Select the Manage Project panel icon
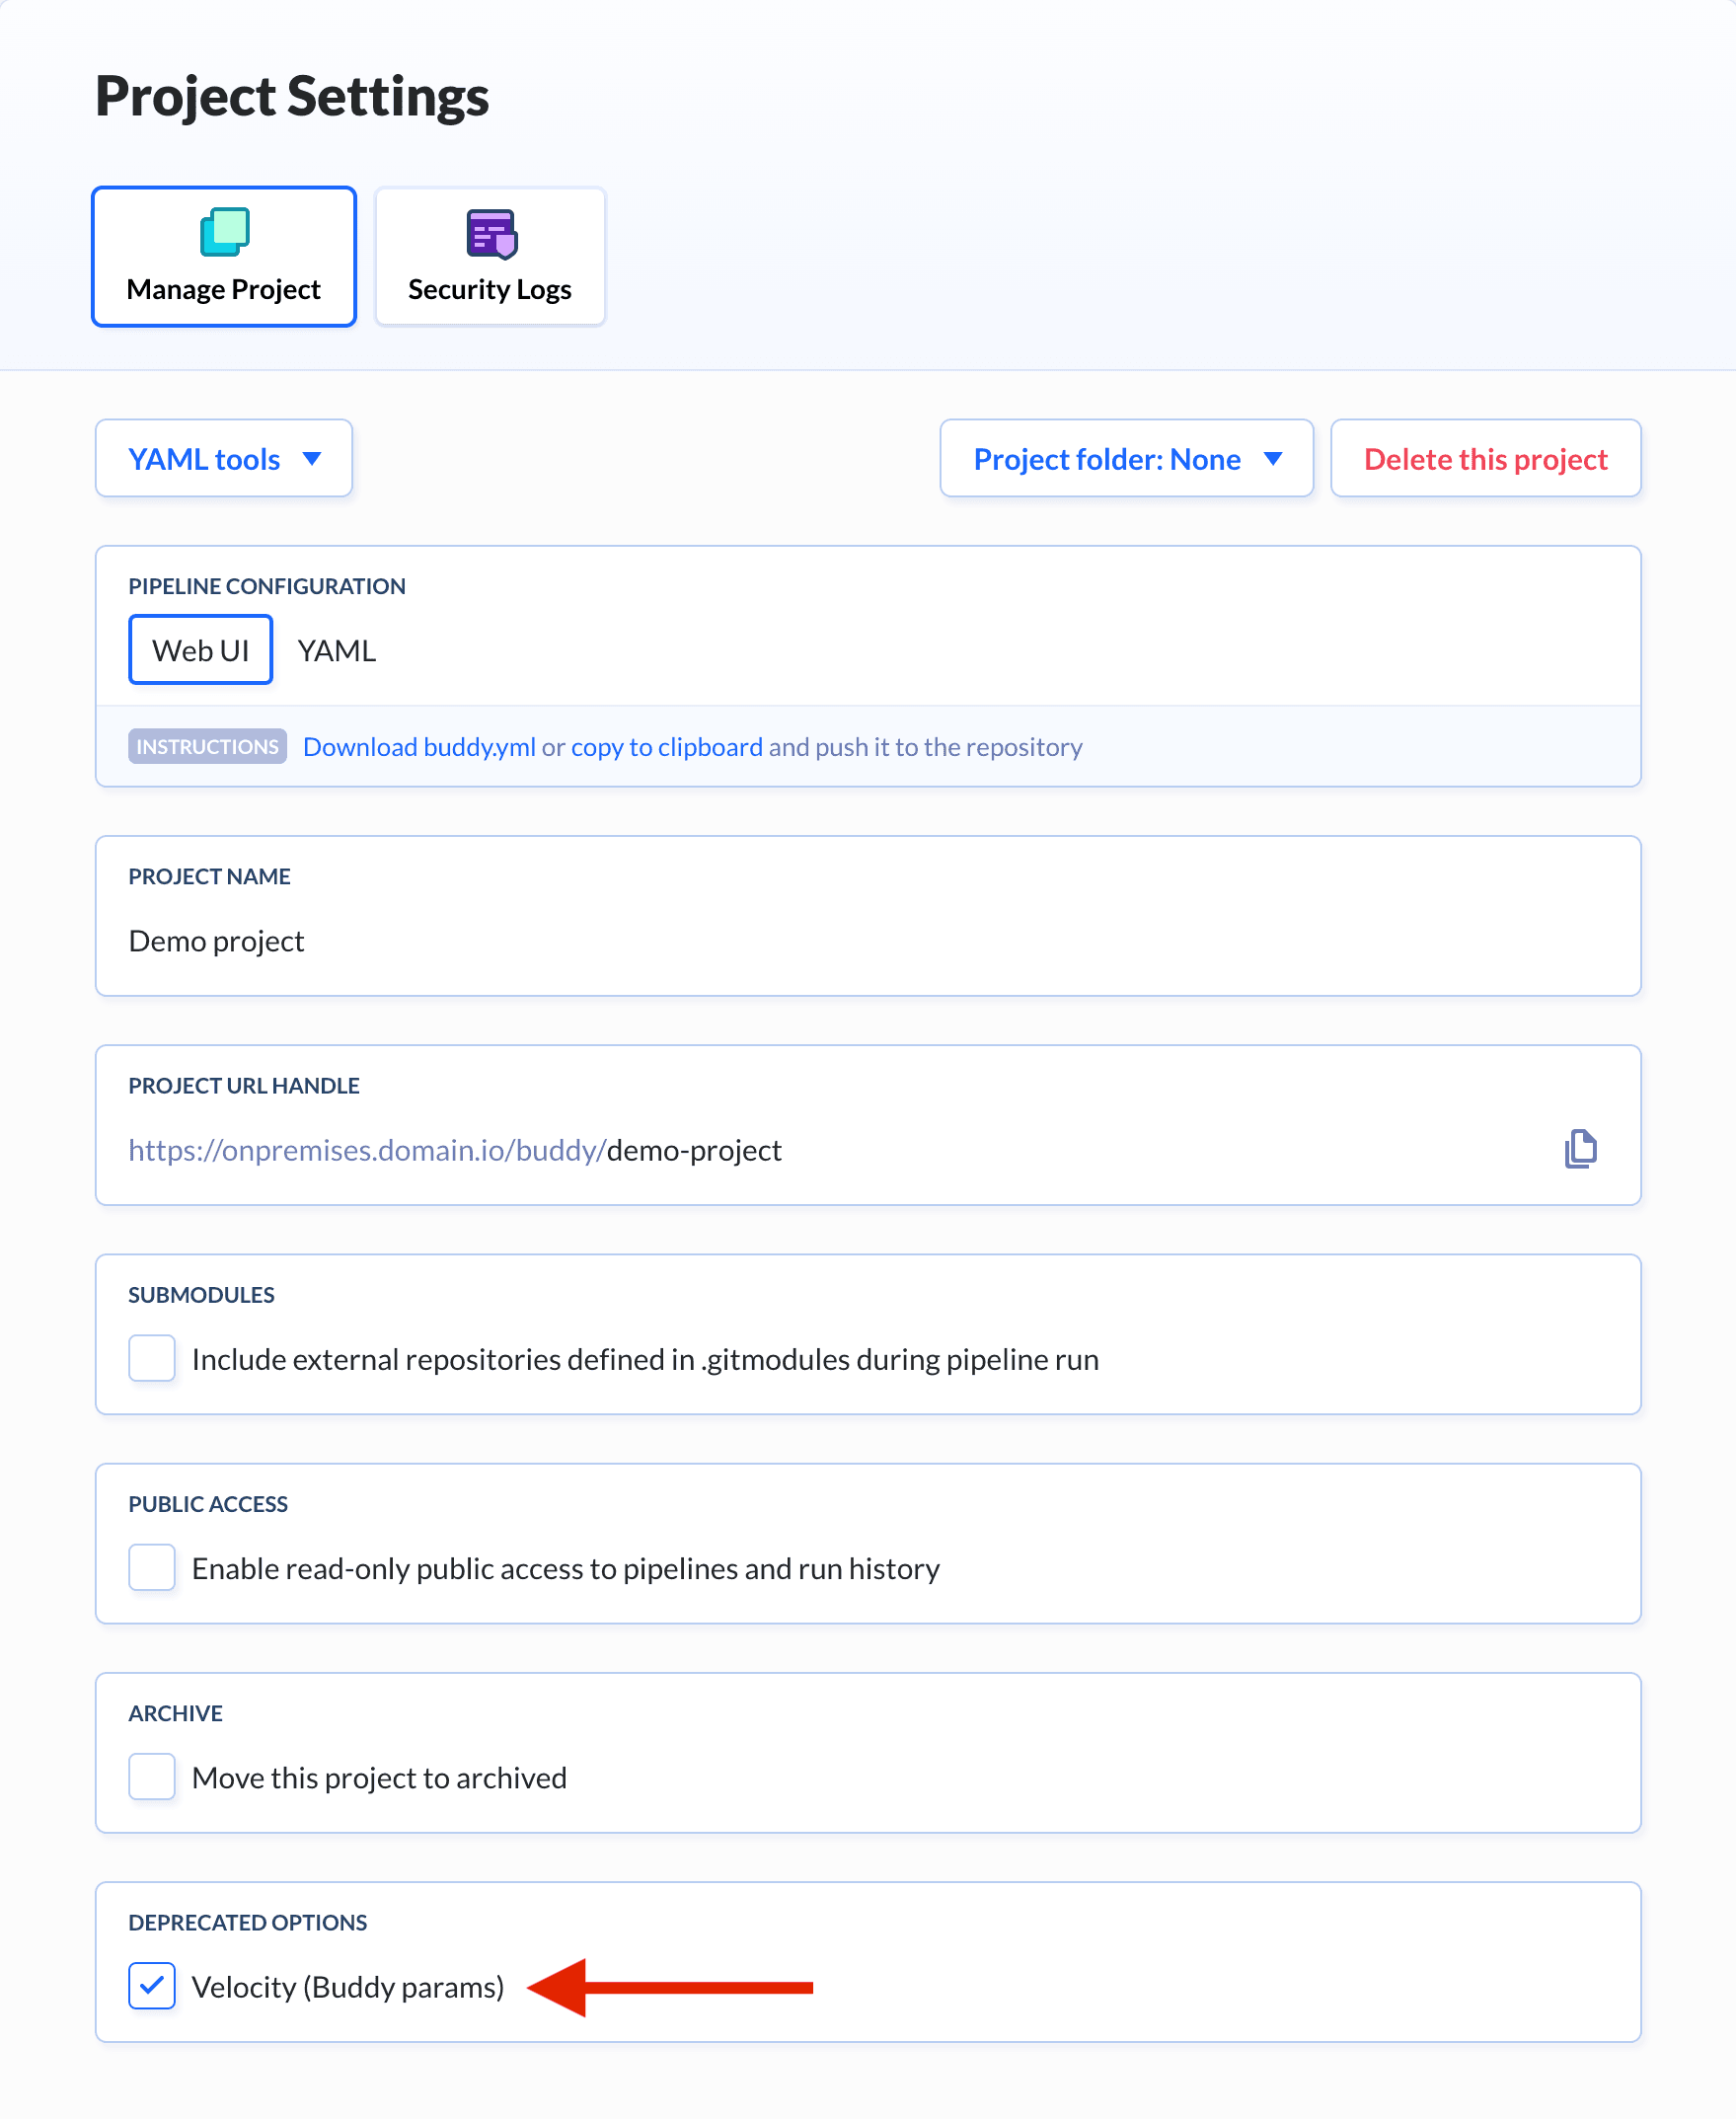Viewport: 1736px width, 2119px height. 223,232
